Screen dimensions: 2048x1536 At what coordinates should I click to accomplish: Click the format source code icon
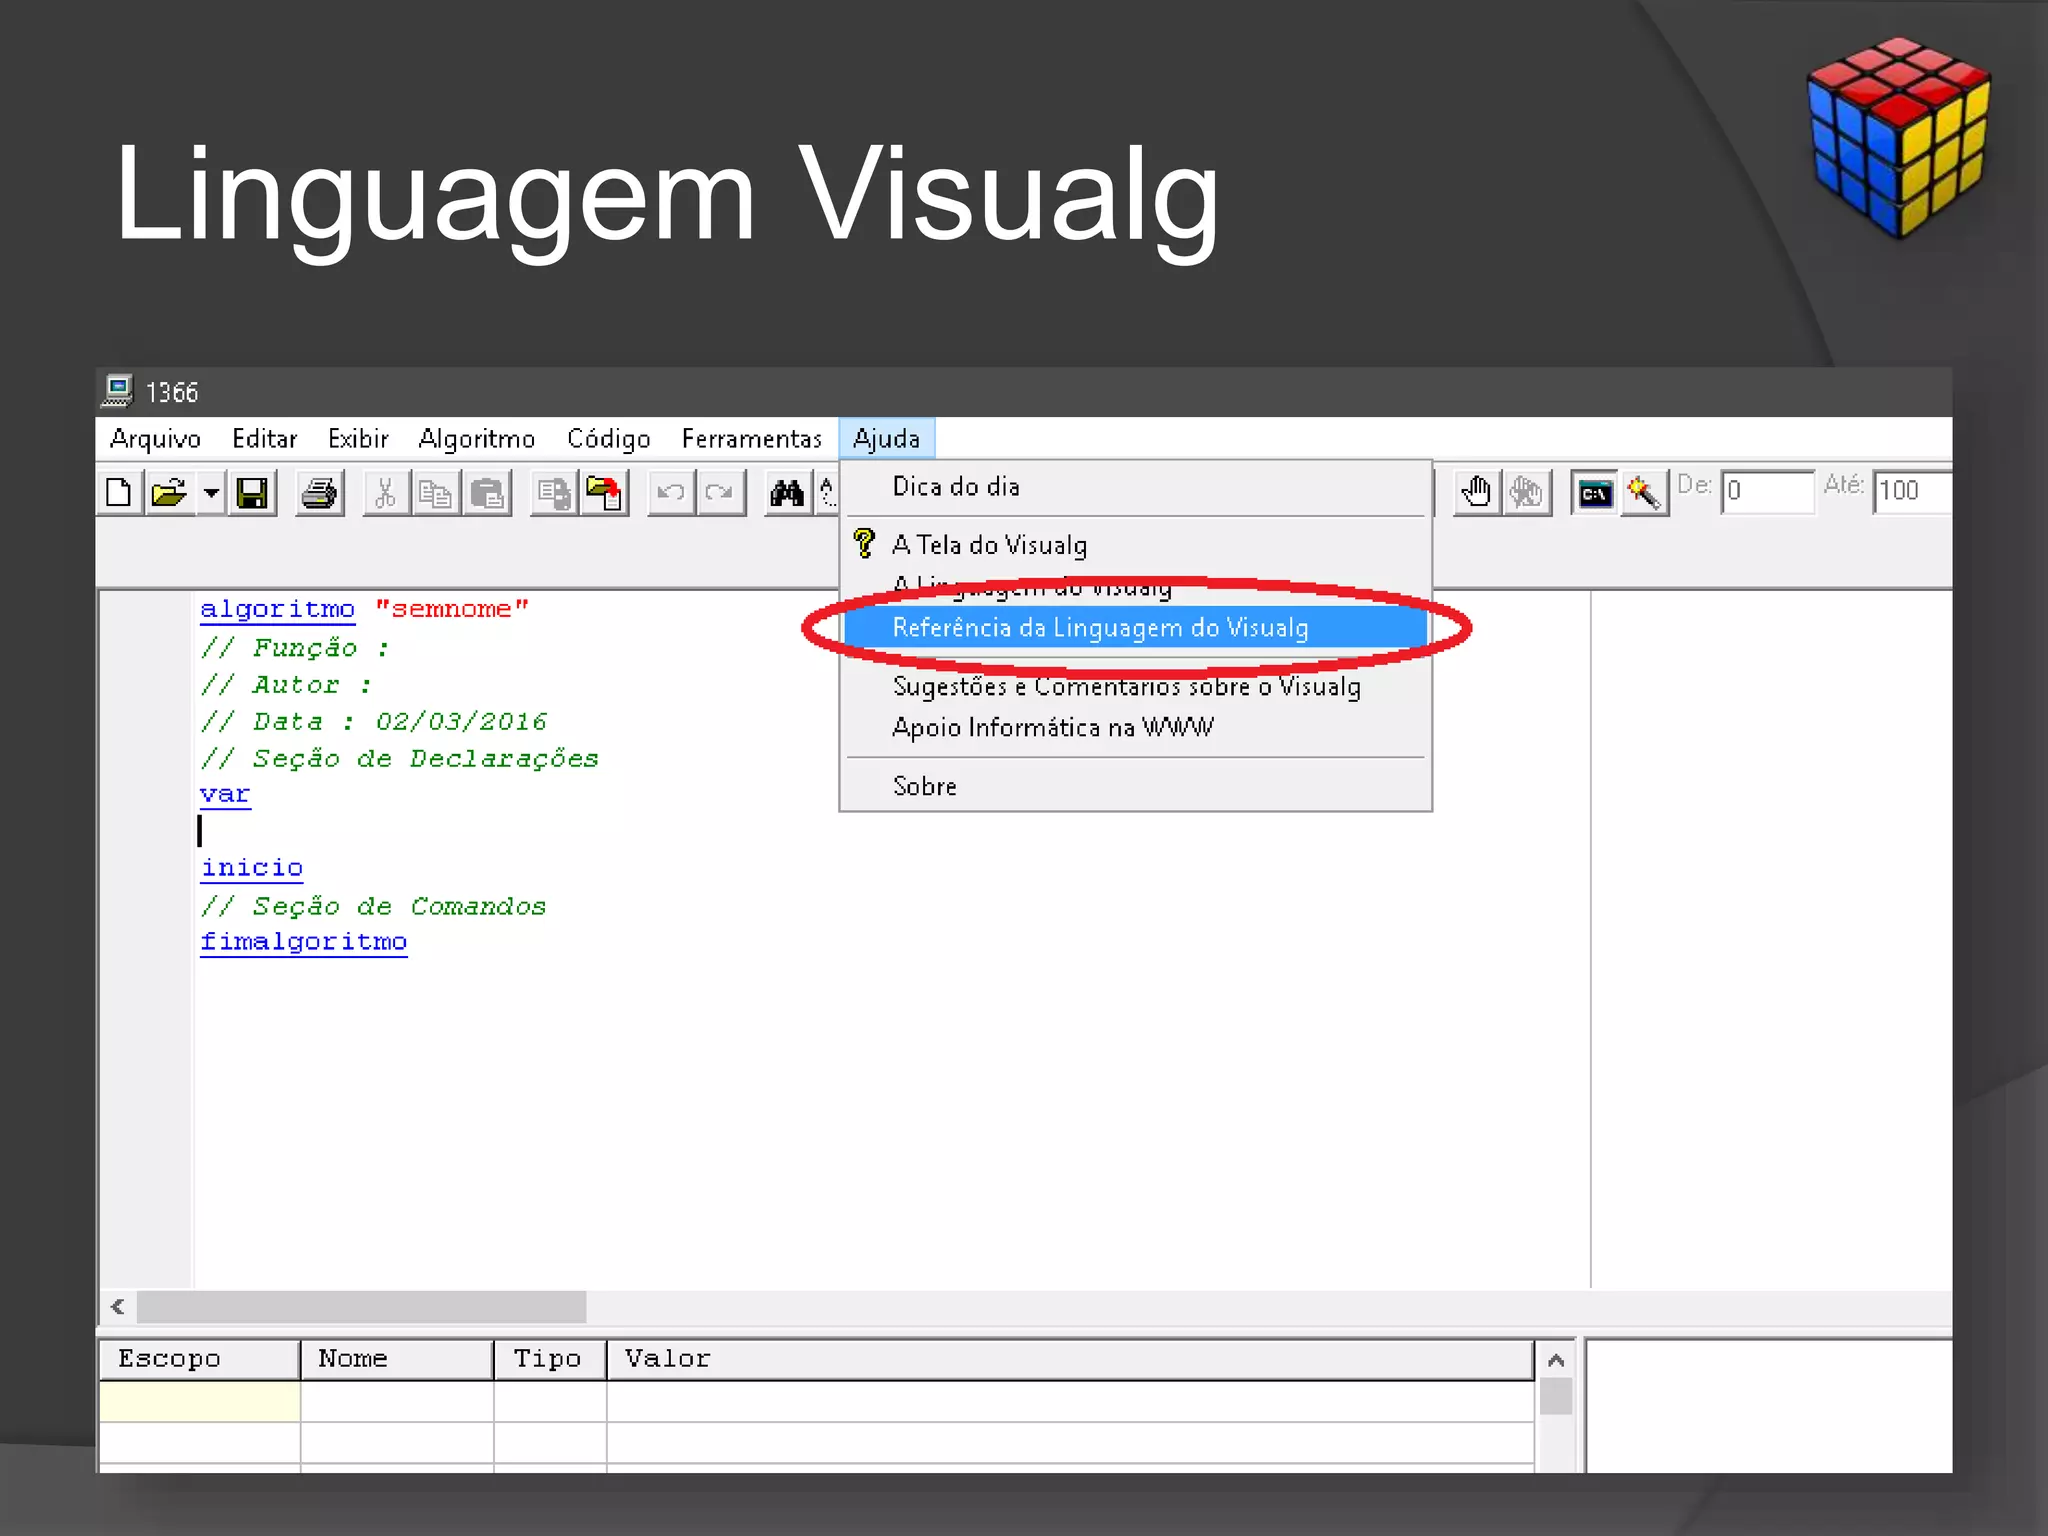pos(555,493)
